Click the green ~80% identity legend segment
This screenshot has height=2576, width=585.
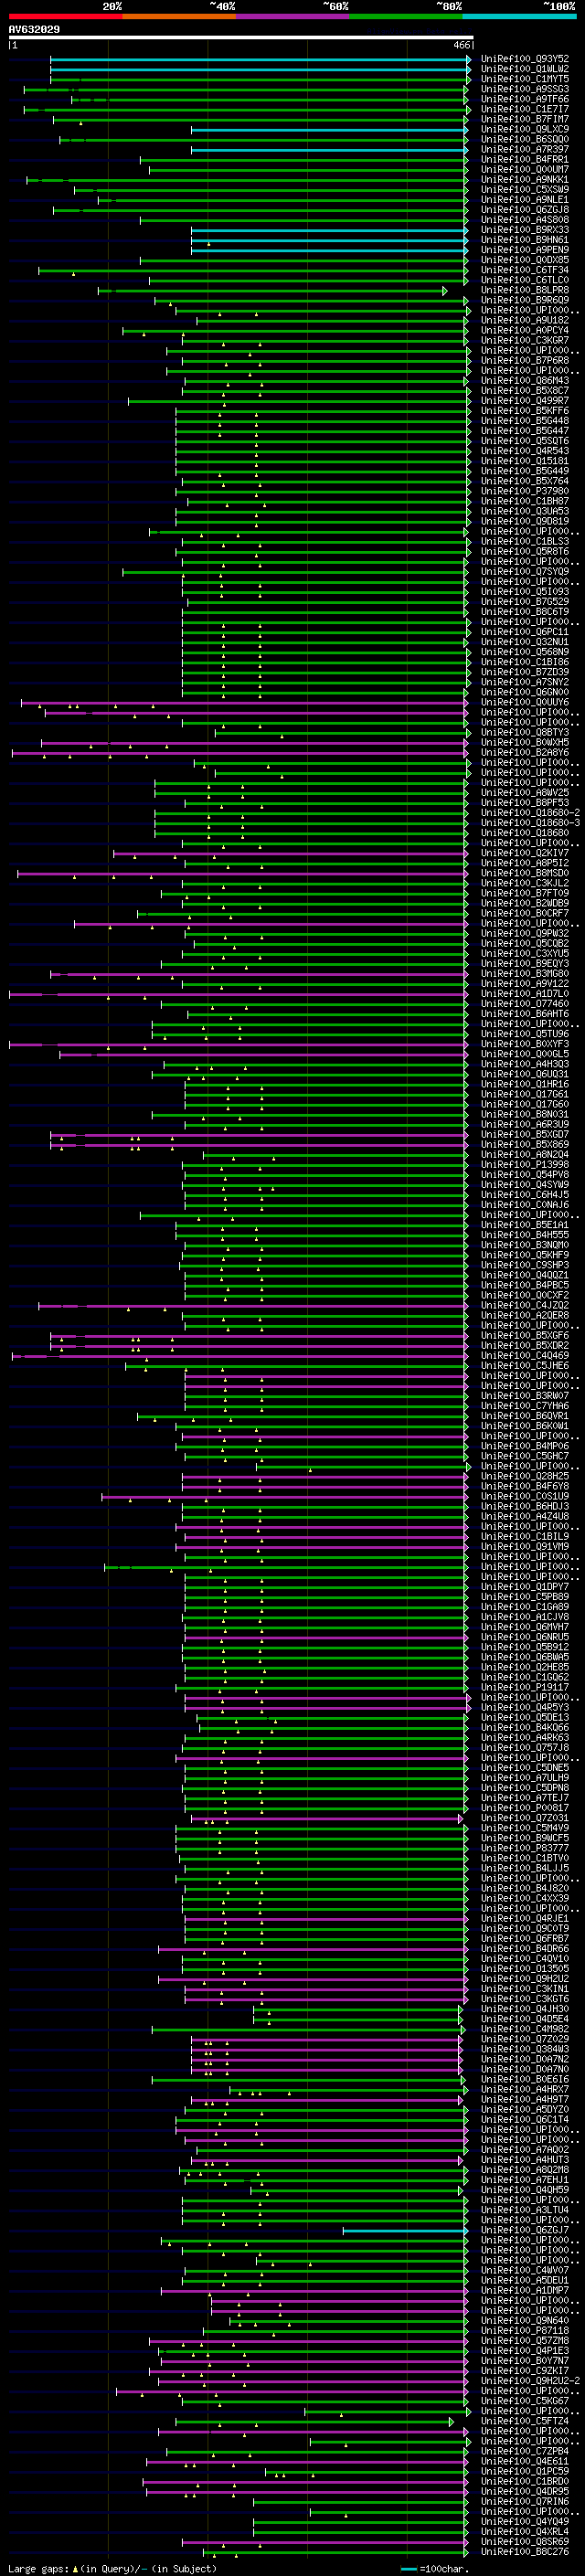tap(406, 16)
